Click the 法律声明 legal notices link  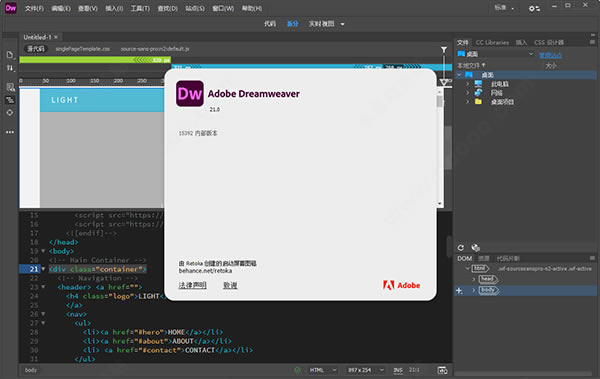192,285
